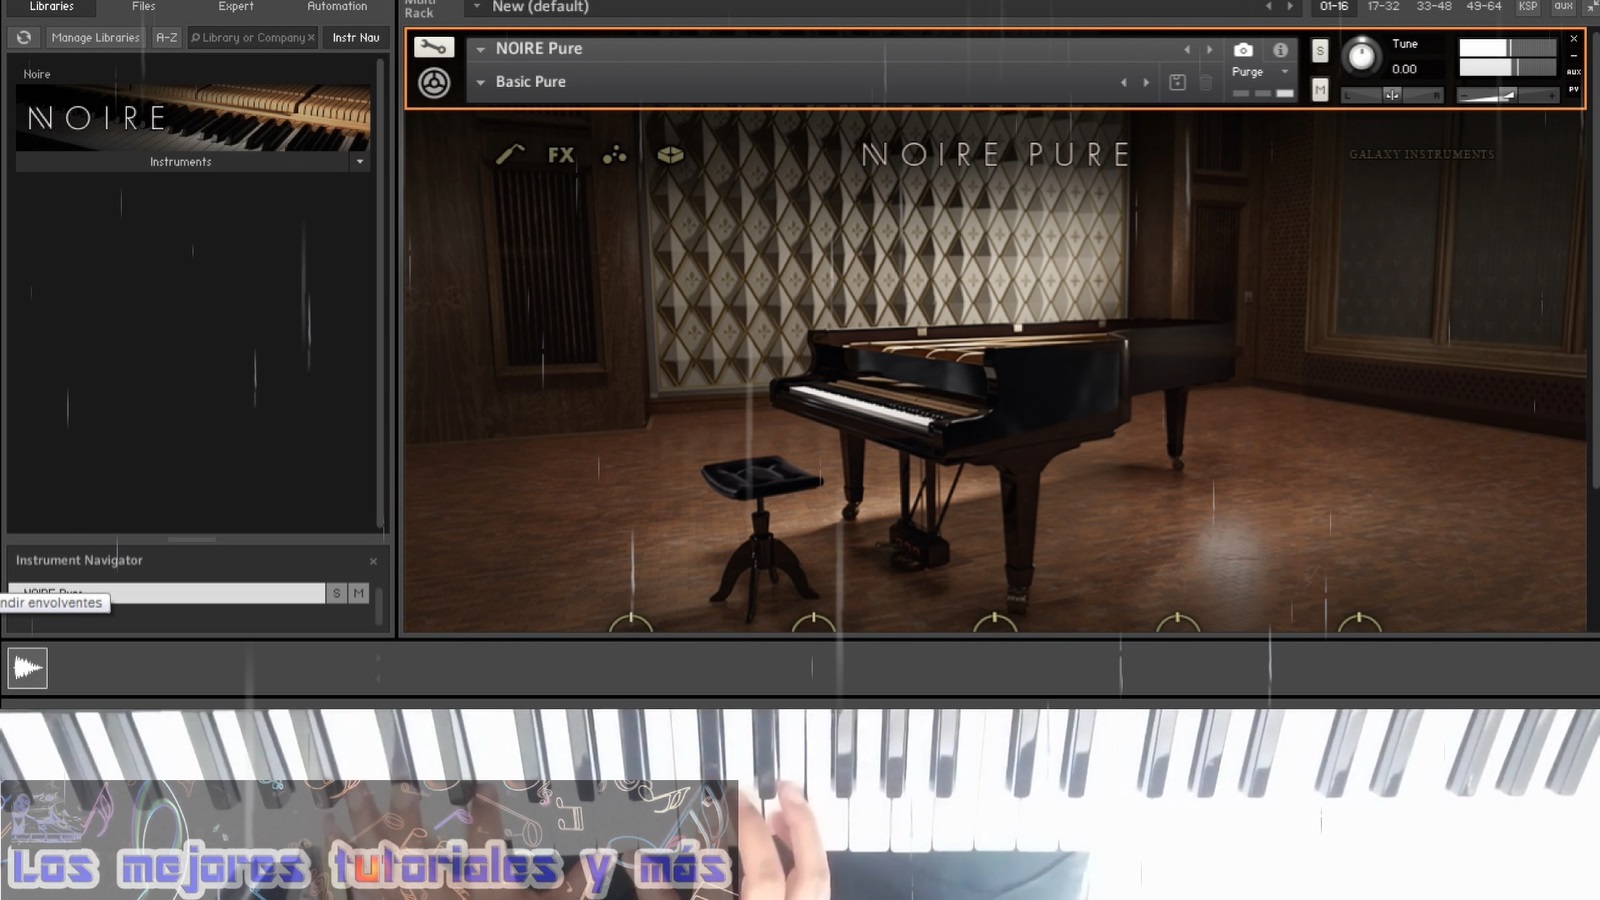Open the Purge menu
Image resolution: width=1600 pixels, height=900 pixels.
point(1259,72)
